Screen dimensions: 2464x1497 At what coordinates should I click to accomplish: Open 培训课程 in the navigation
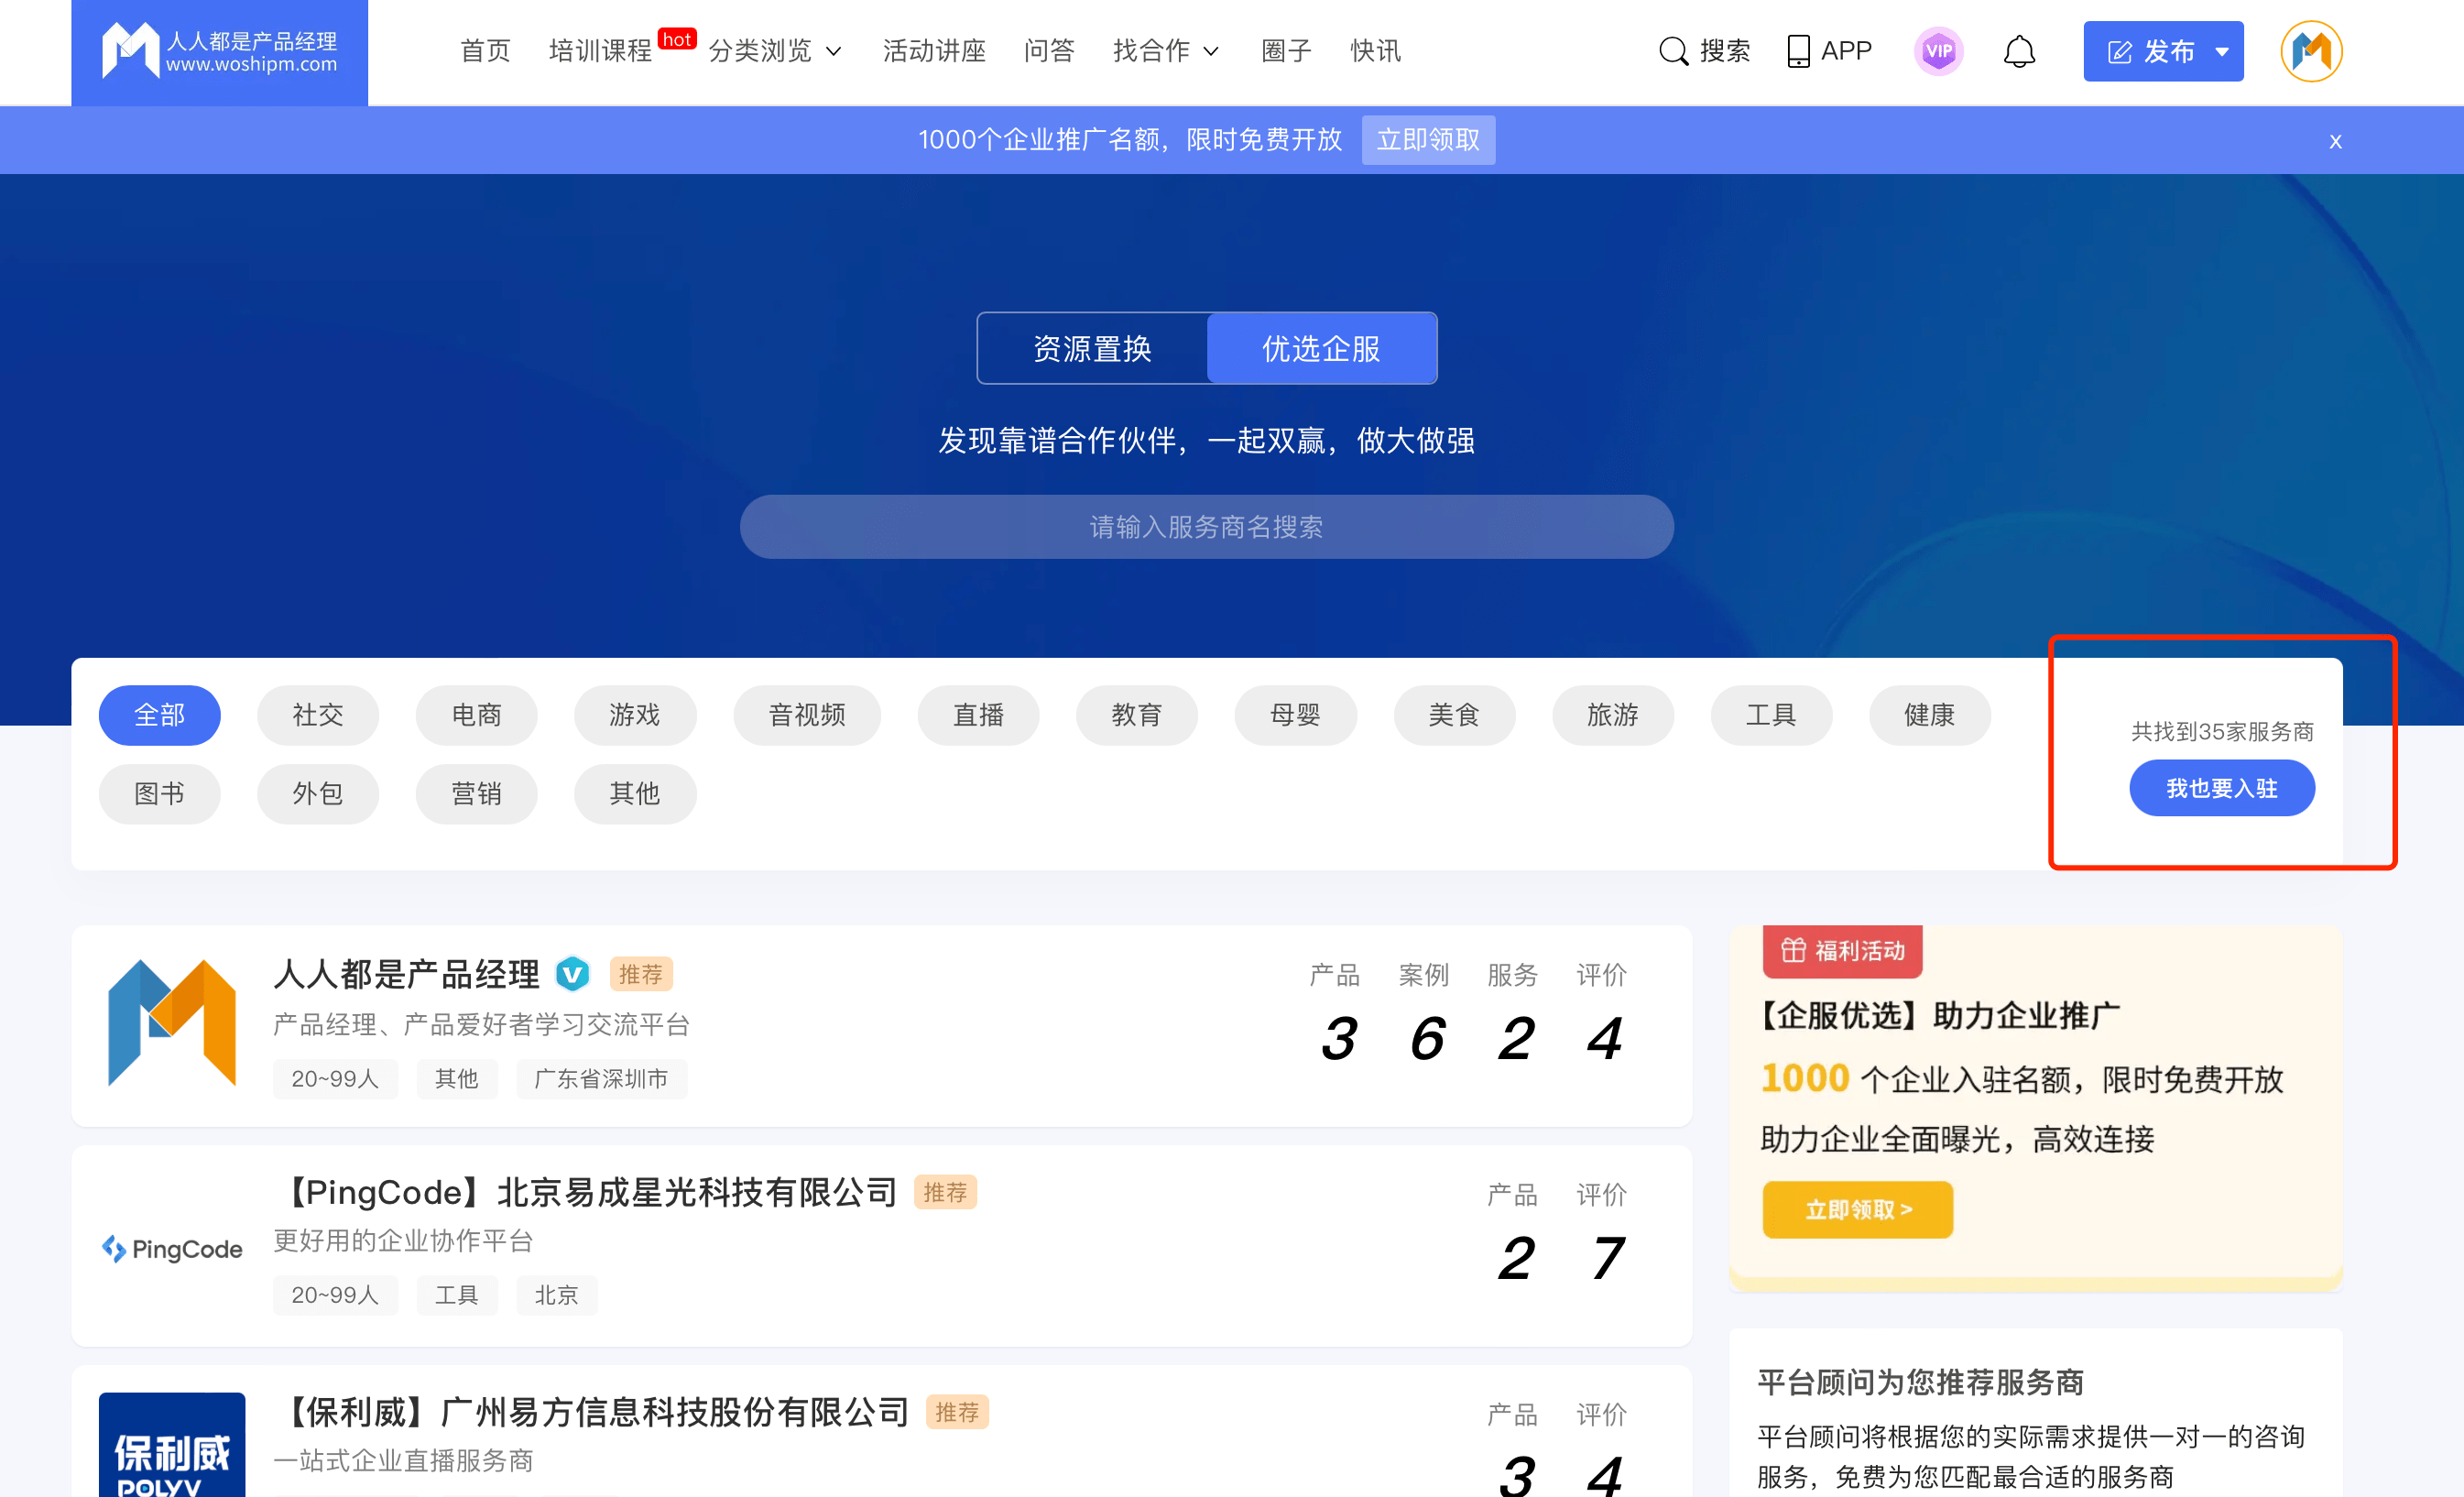click(x=600, y=51)
